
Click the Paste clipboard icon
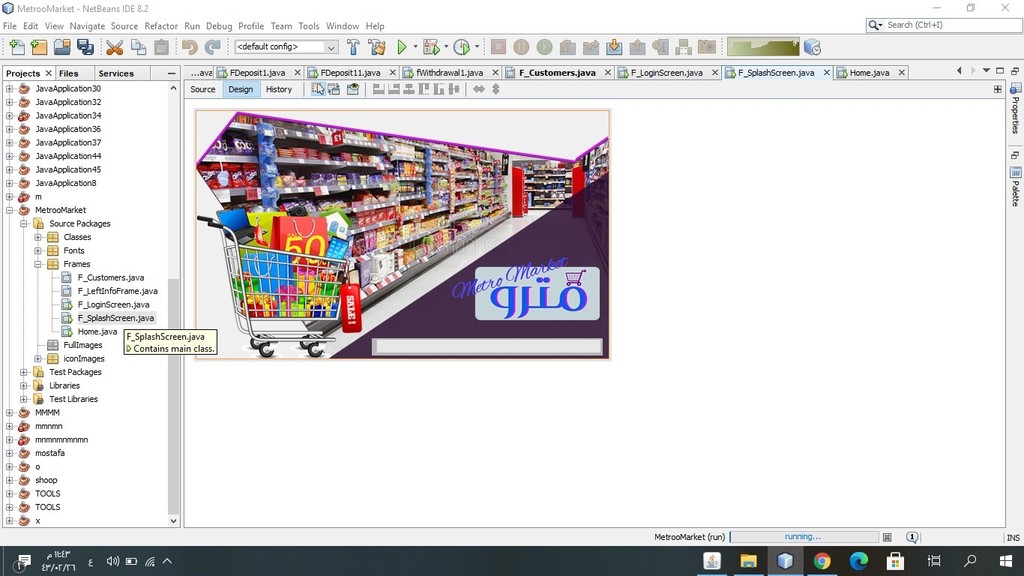(x=161, y=47)
